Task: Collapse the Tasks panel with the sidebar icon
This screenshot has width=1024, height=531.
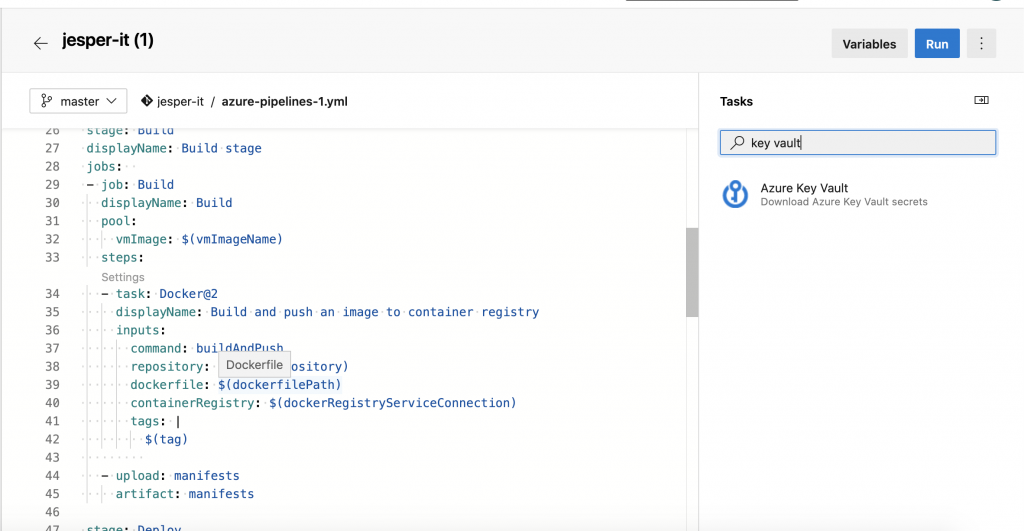Action: (x=981, y=101)
